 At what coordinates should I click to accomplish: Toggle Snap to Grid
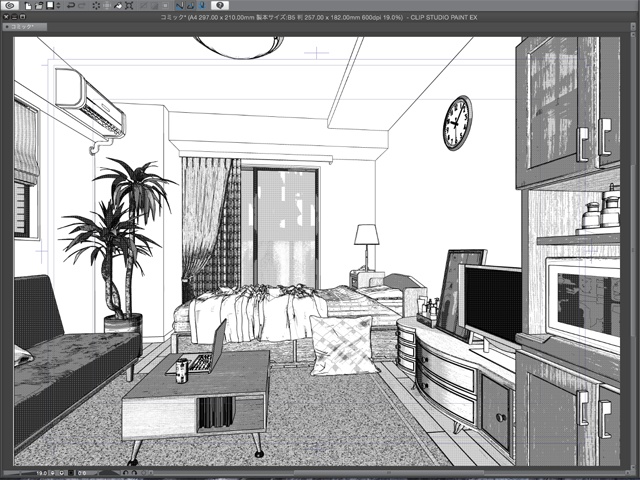coord(202,6)
